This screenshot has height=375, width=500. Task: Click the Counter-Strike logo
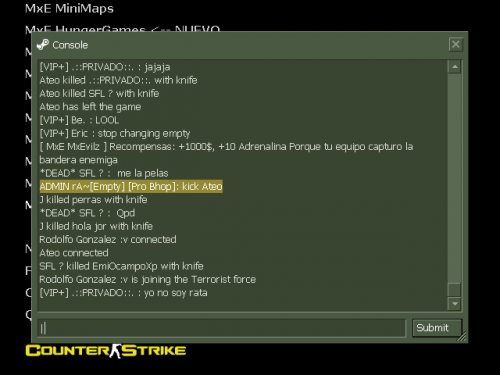click(106, 351)
